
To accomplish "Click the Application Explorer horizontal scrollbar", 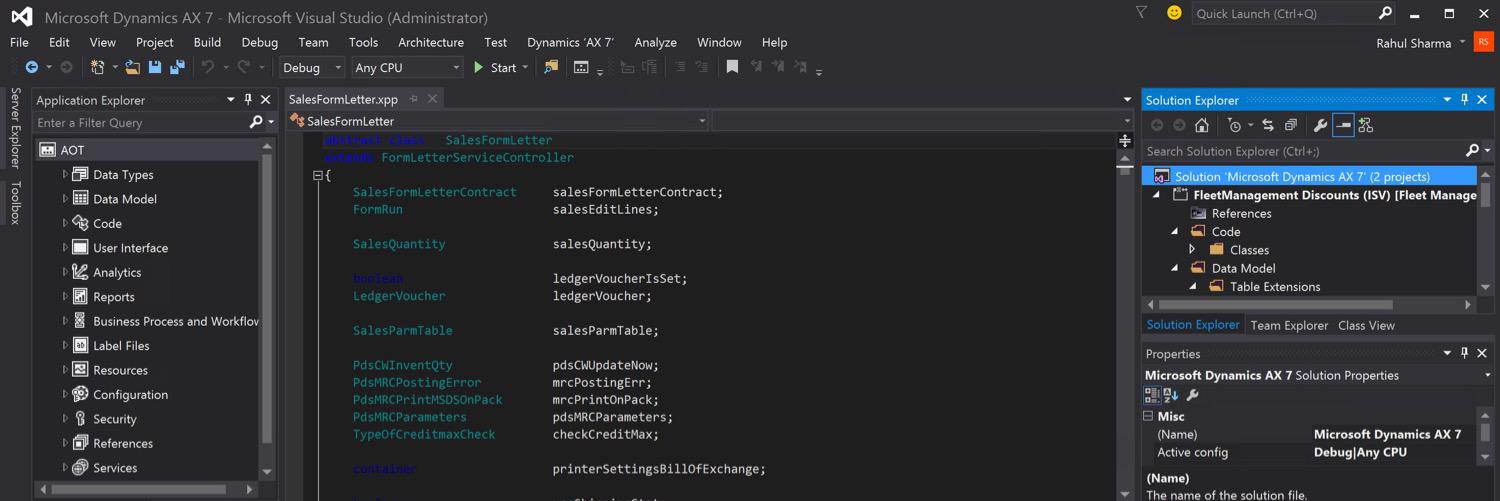I will 147,489.
